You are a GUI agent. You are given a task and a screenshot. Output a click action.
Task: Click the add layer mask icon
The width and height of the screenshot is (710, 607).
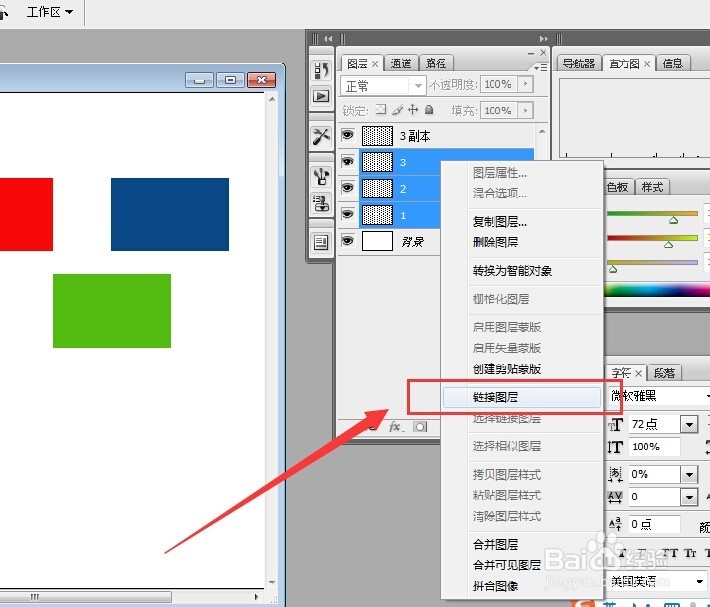pos(420,426)
